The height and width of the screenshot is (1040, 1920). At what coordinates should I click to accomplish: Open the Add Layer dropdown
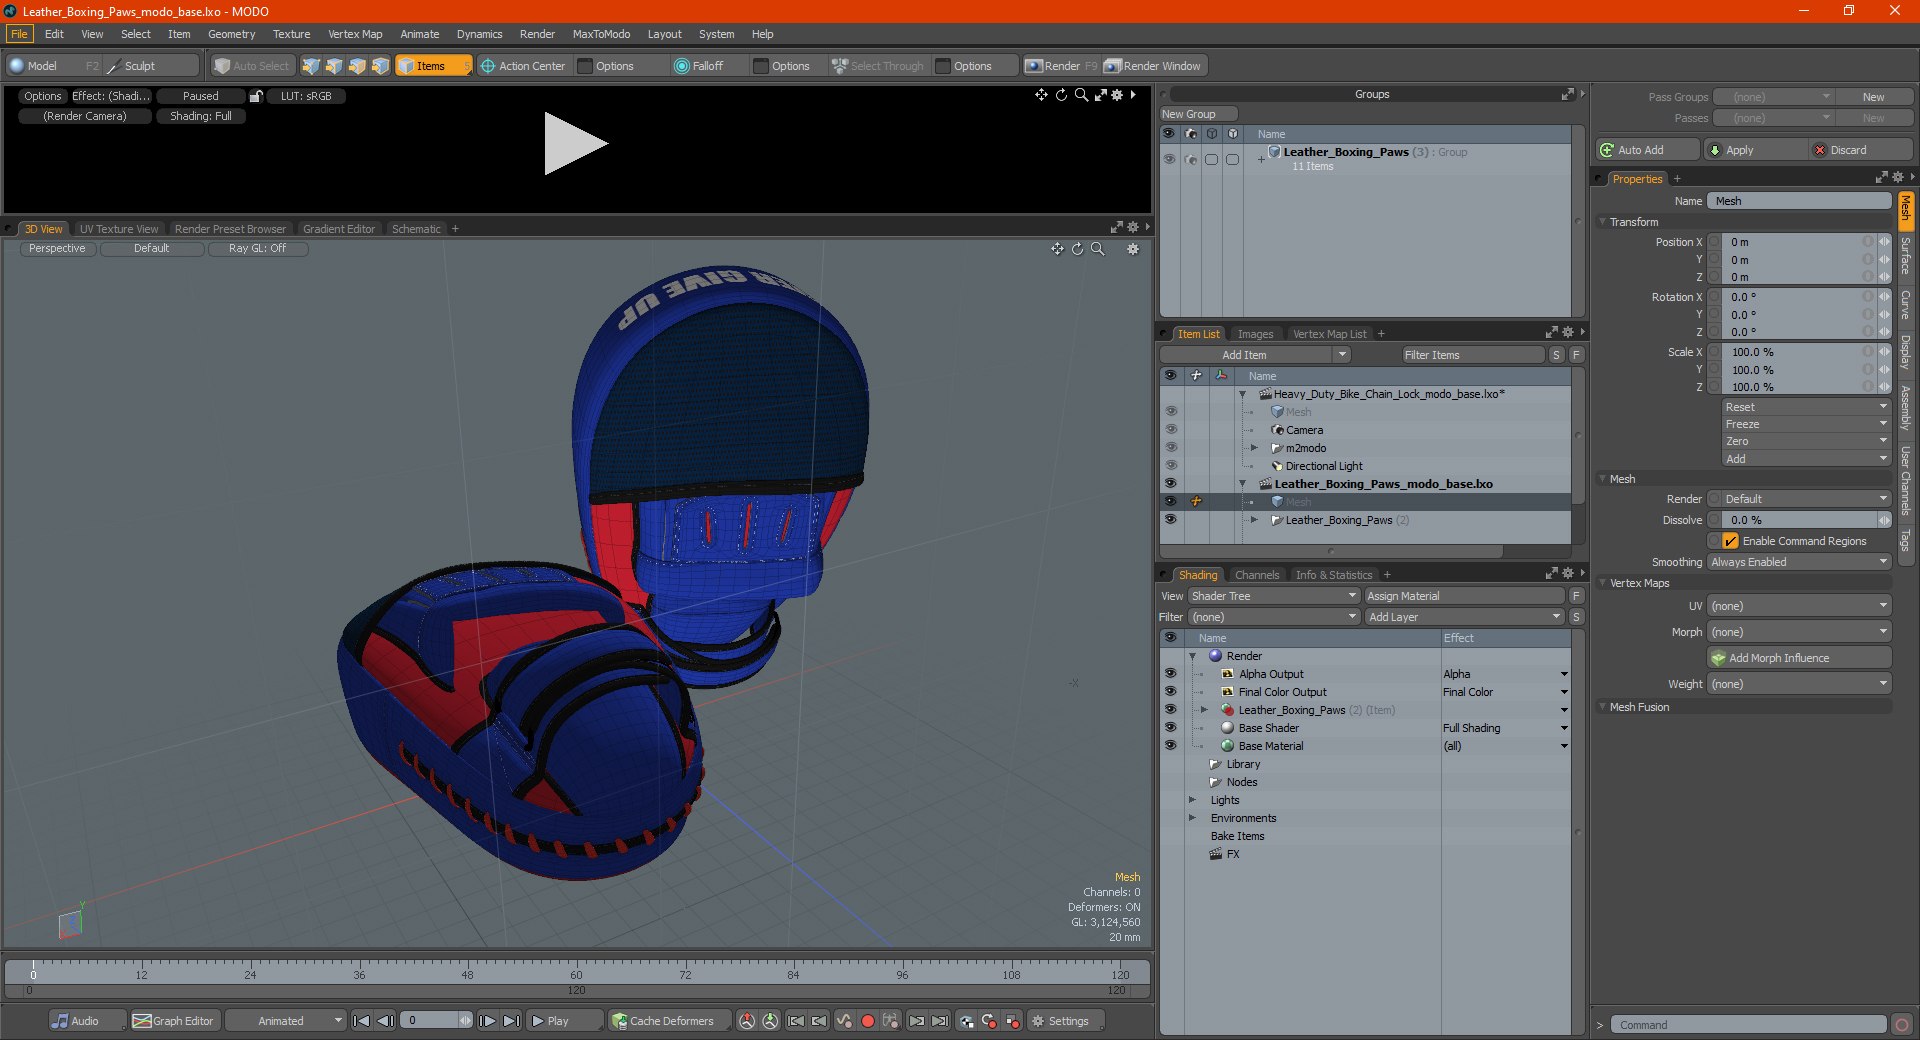1464,617
